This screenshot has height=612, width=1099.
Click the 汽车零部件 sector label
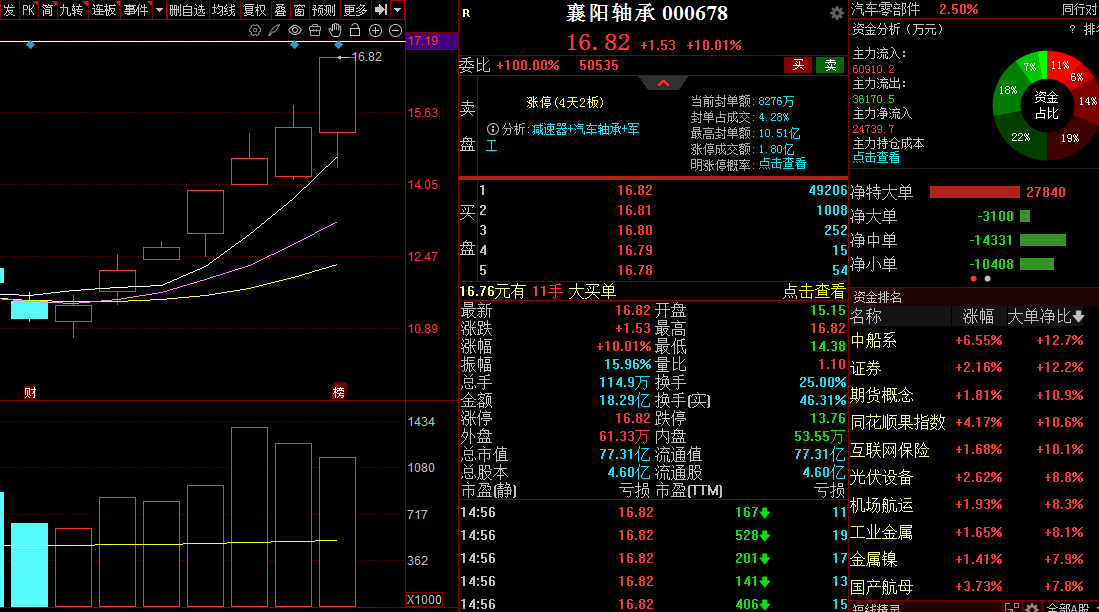(x=885, y=10)
